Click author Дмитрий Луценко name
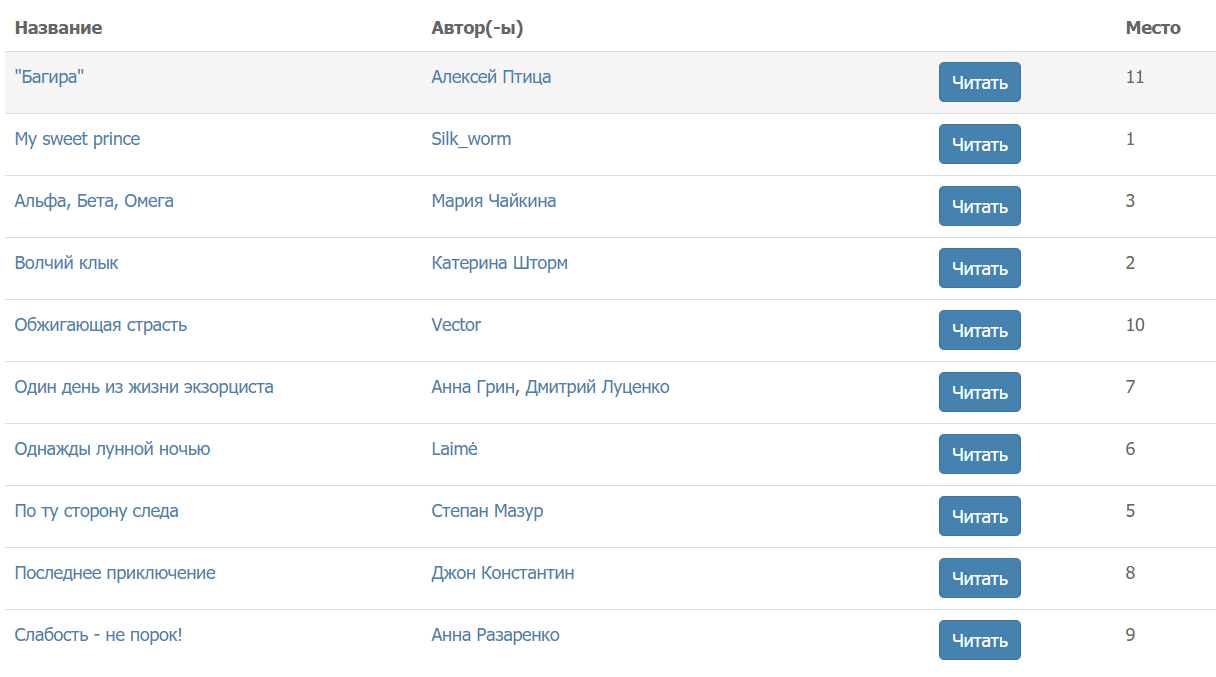The width and height of the screenshot is (1216, 677). click(598, 387)
